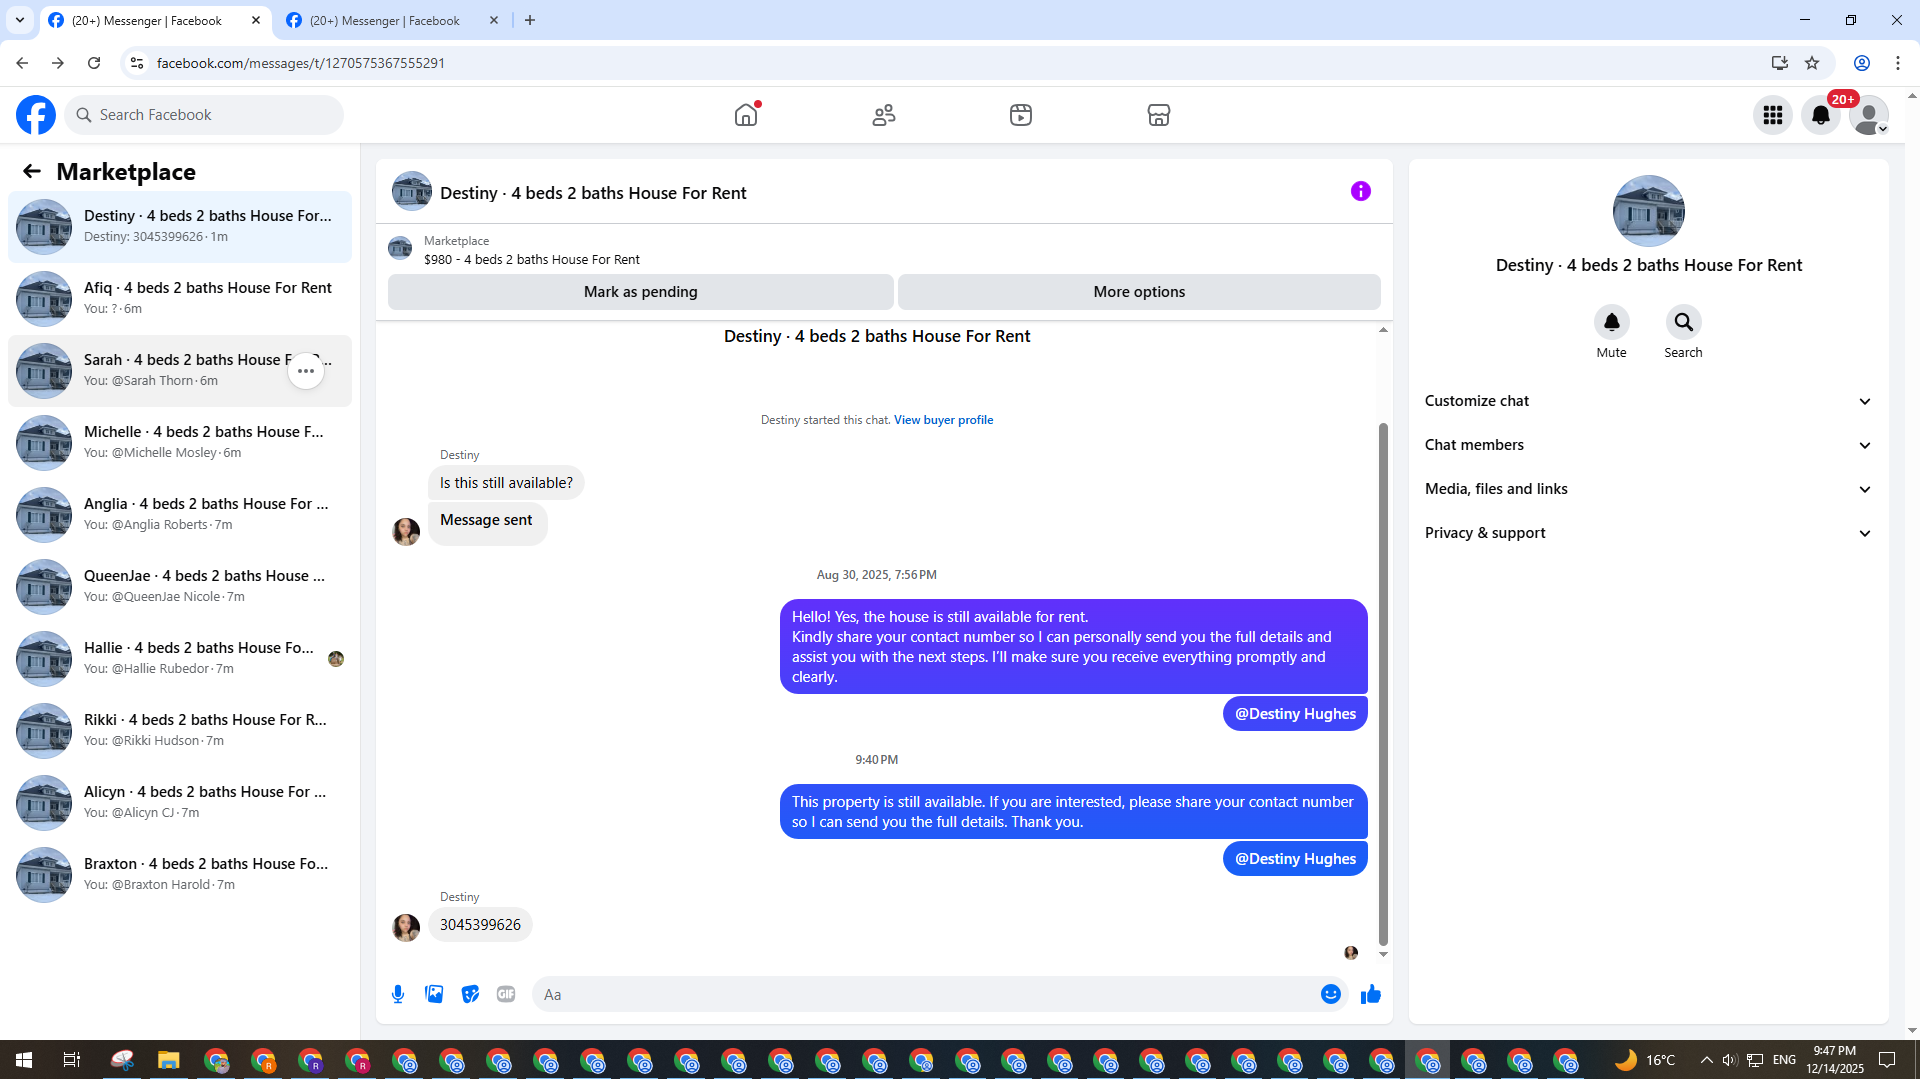This screenshot has height=1079, width=1920.
Task: Open File Explorer from the taskbar
Action: (x=168, y=1060)
